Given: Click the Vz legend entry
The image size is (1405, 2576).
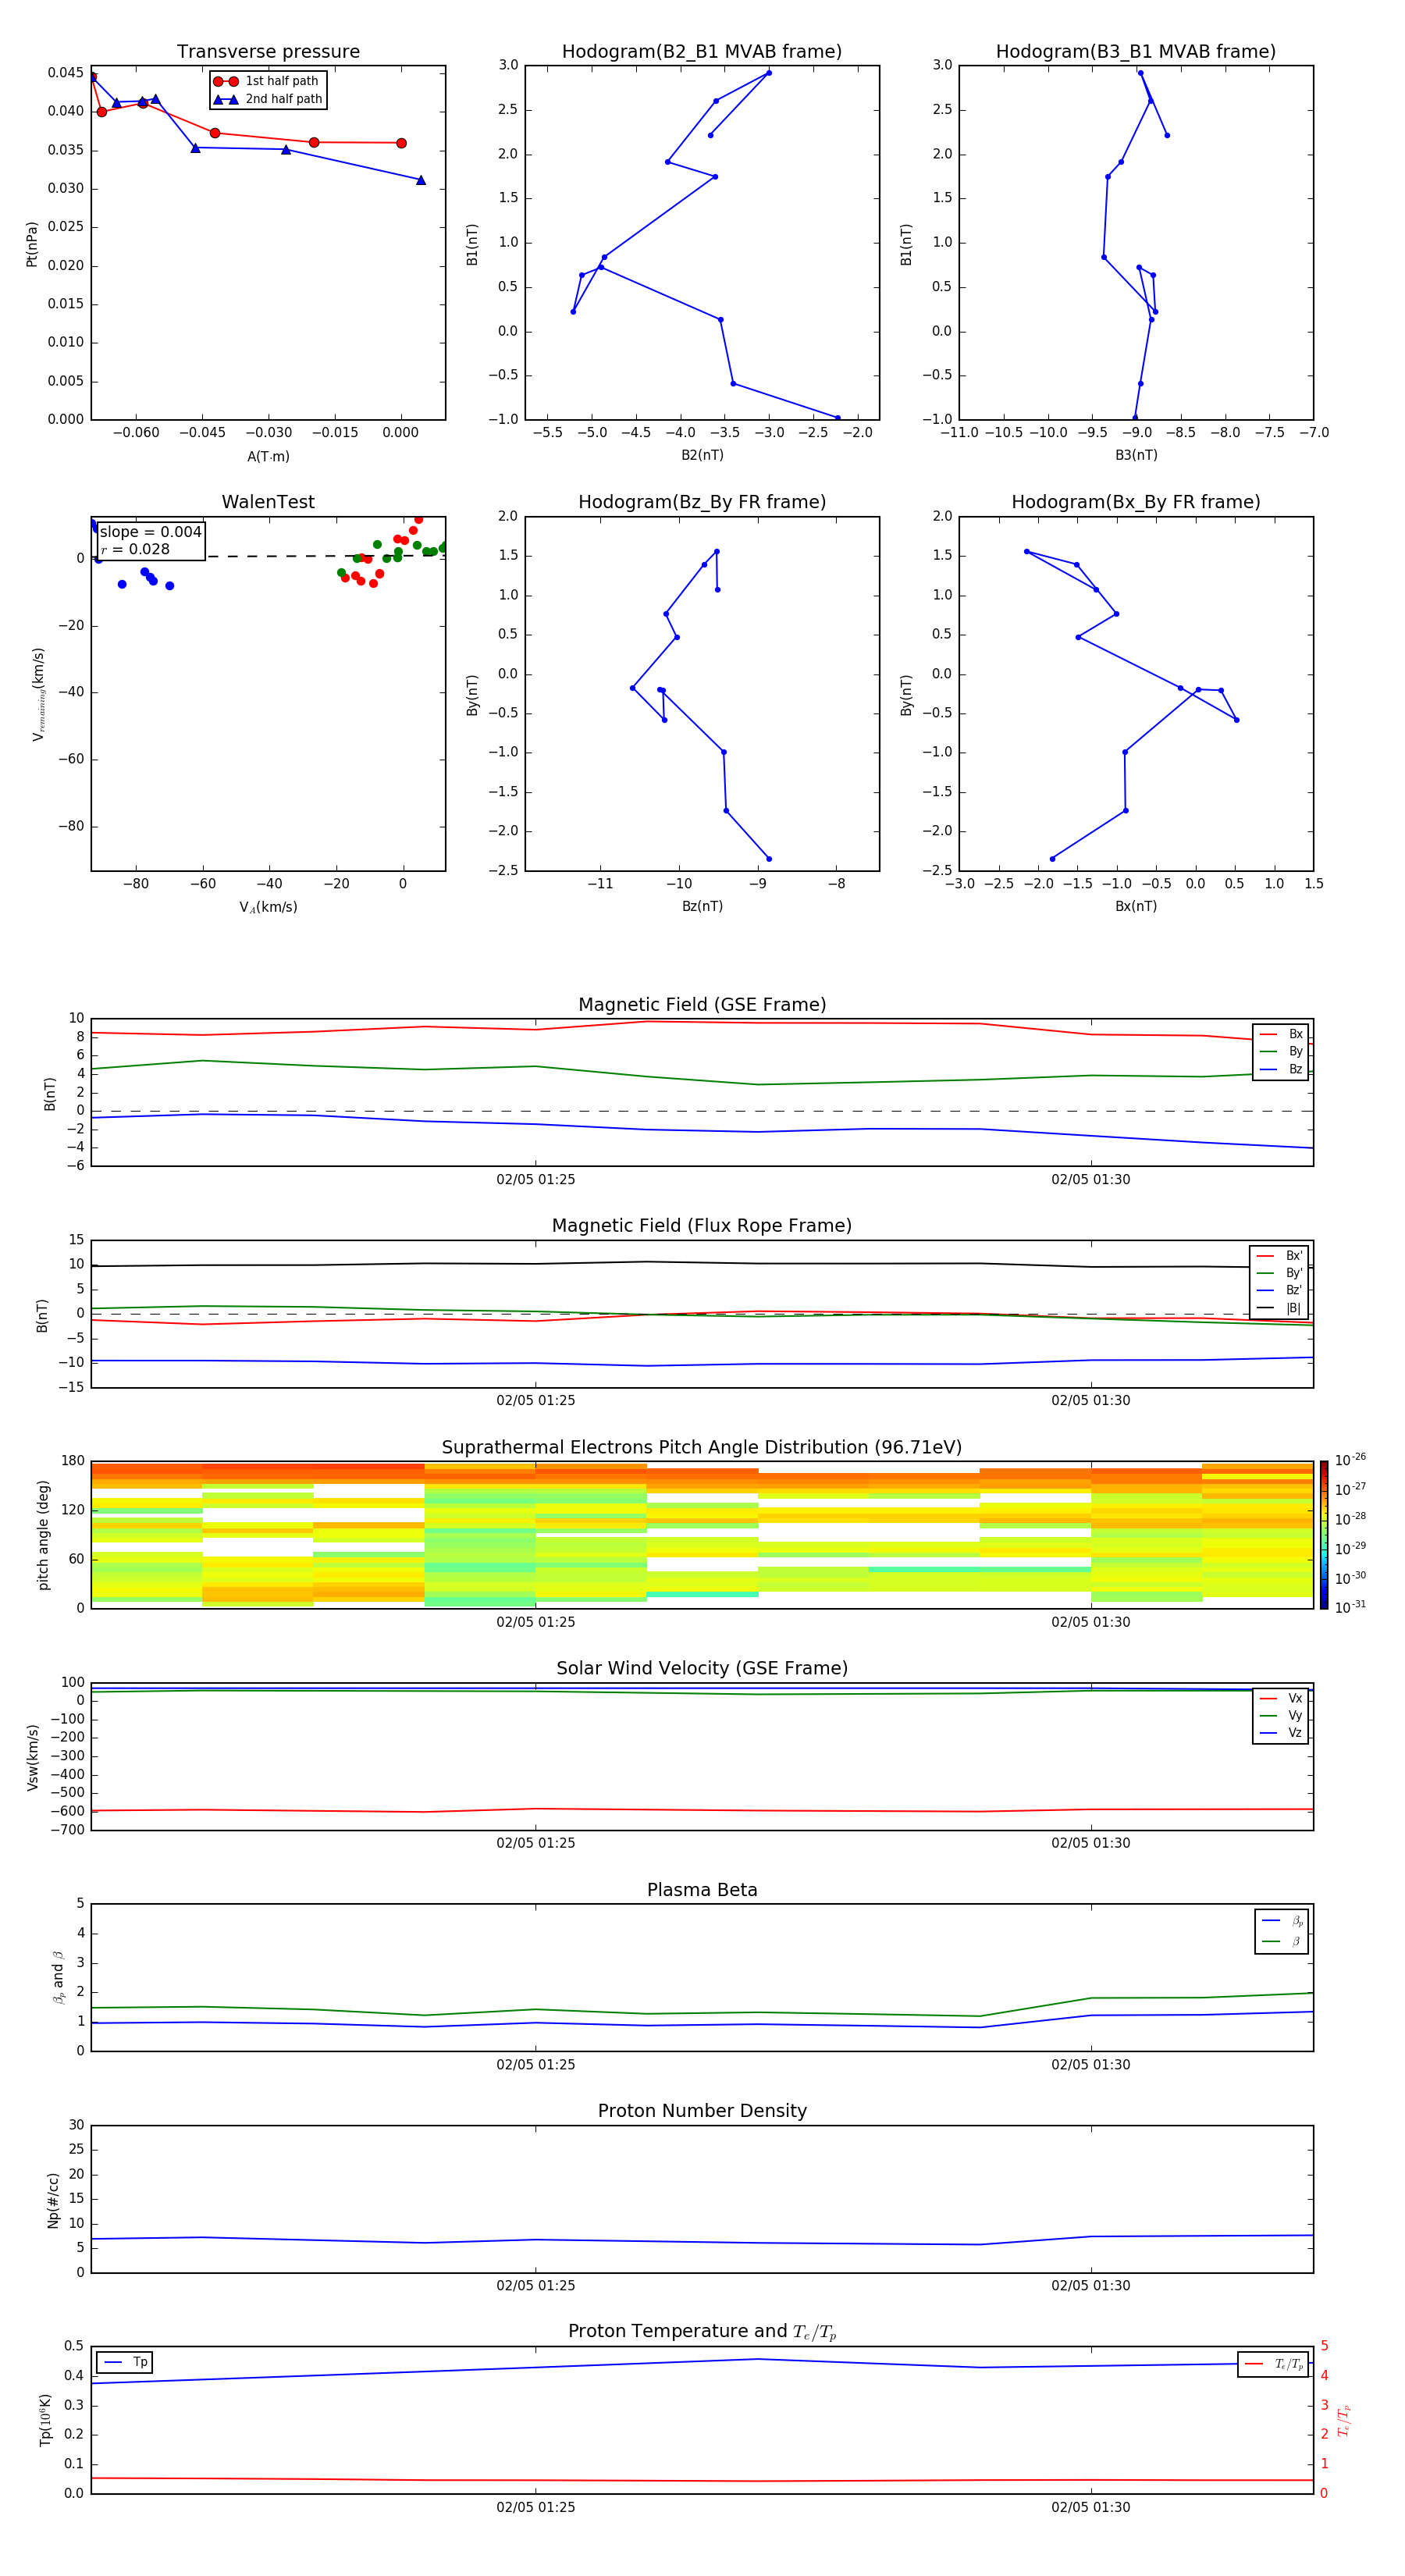Looking at the screenshot, I should pos(1281,1733).
